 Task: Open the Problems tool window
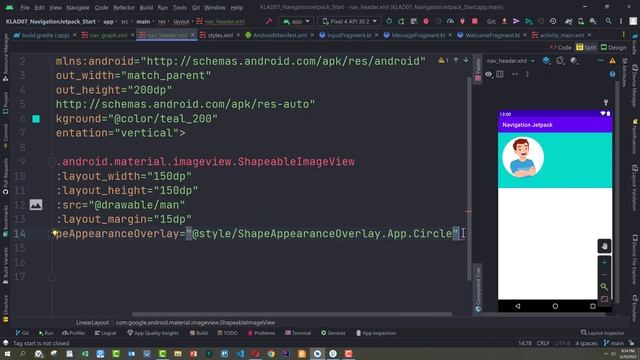[261, 333]
